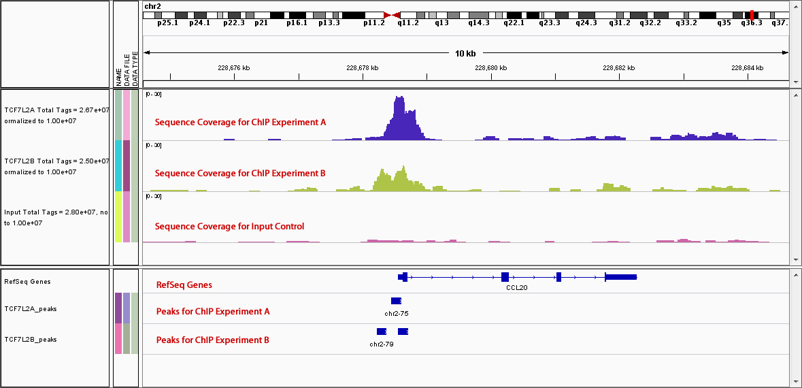Select the right peak block in TCF7L2B_peaks
The height and width of the screenshot is (388, 802).
coord(403,331)
